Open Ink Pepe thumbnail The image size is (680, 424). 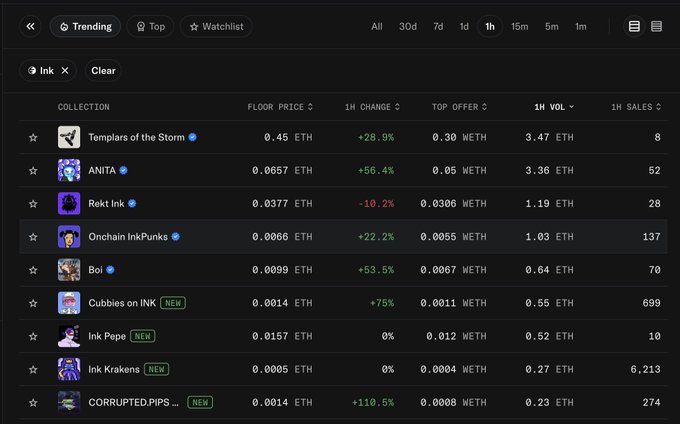tap(69, 336)
